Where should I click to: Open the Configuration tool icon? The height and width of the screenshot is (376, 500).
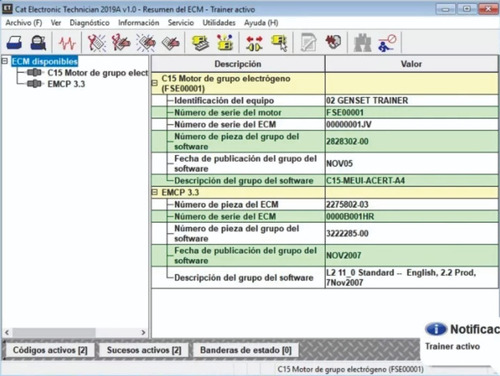click(225, 42)
